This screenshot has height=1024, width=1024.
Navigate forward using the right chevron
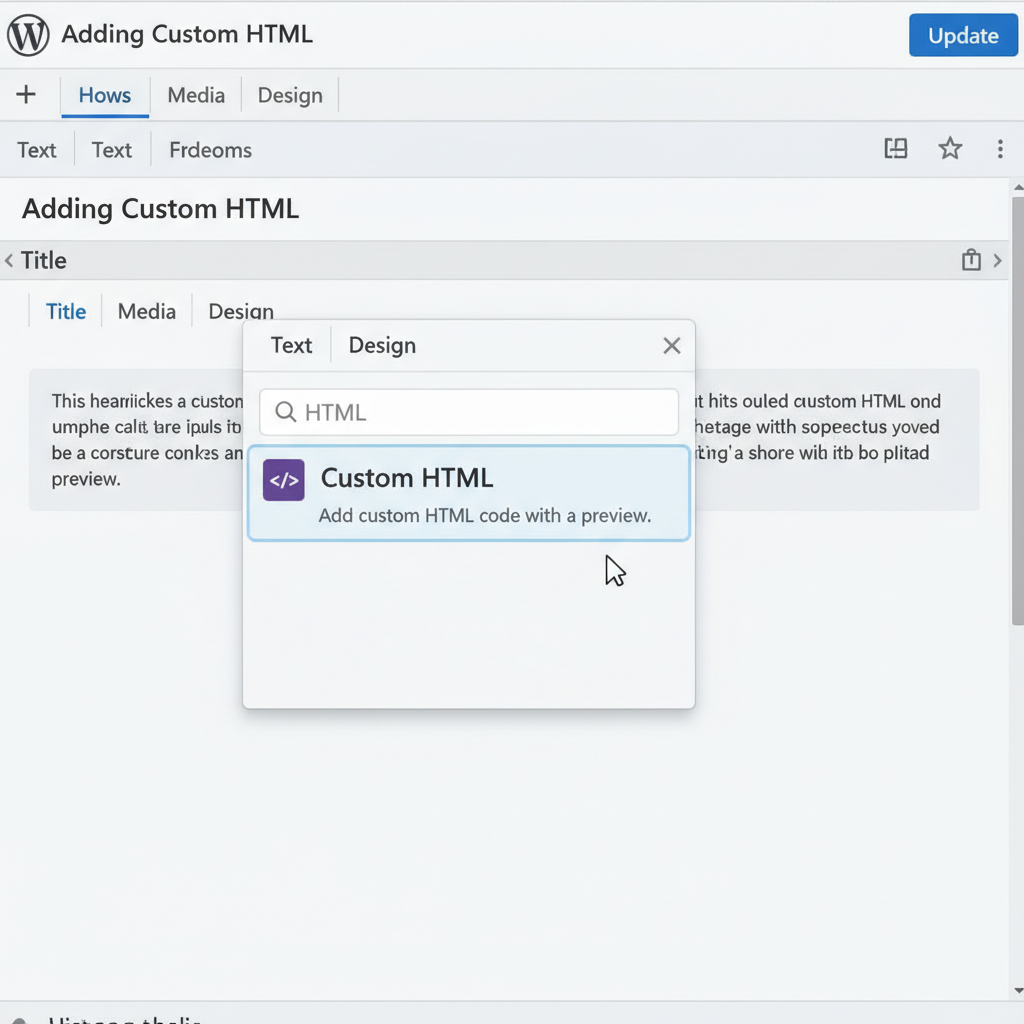997,260
